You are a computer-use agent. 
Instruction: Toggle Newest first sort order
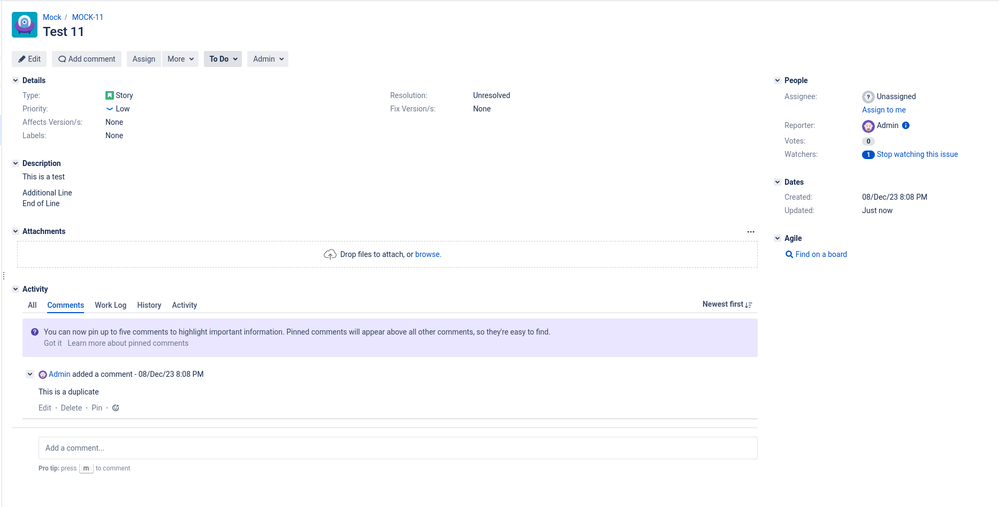[728, 304]
